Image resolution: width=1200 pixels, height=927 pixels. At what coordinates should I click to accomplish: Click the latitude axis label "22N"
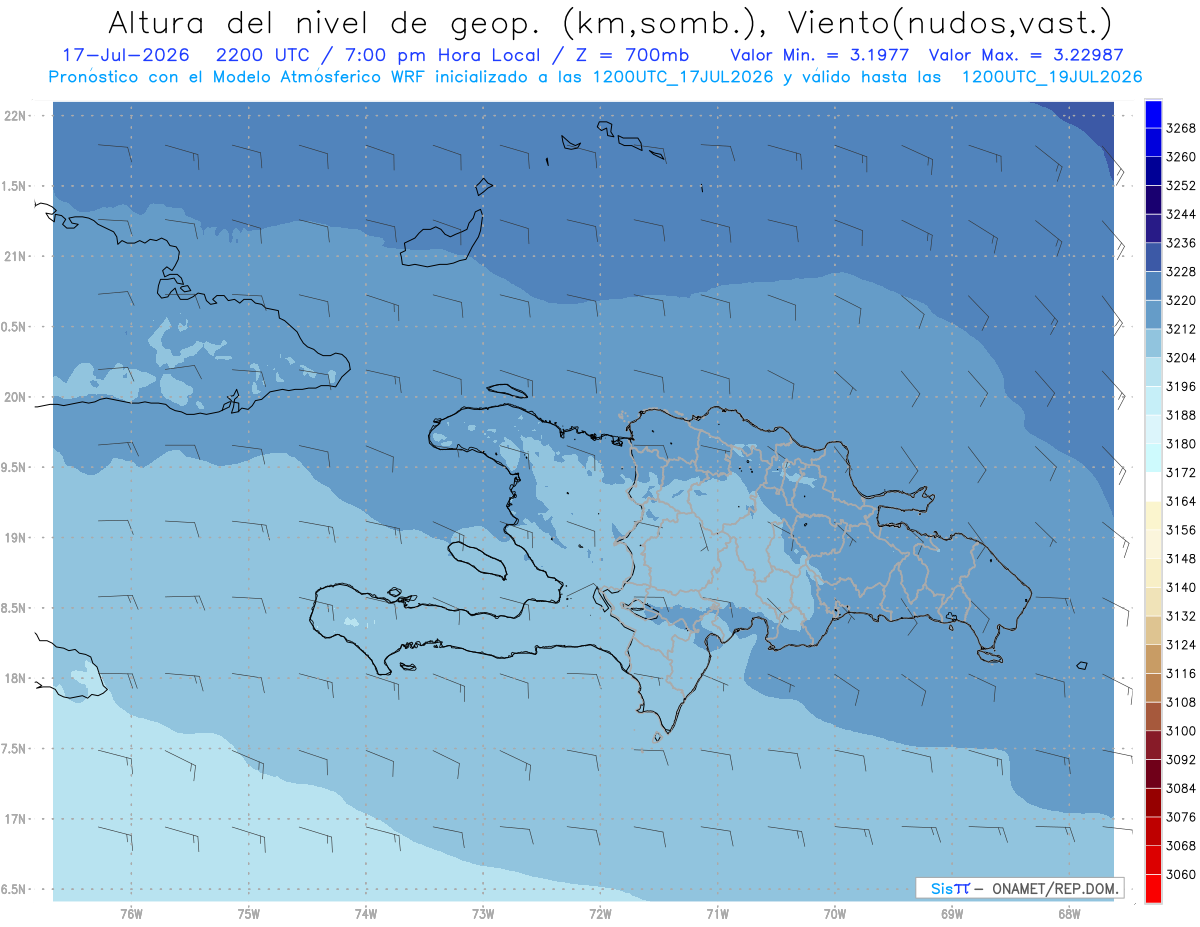16,116
